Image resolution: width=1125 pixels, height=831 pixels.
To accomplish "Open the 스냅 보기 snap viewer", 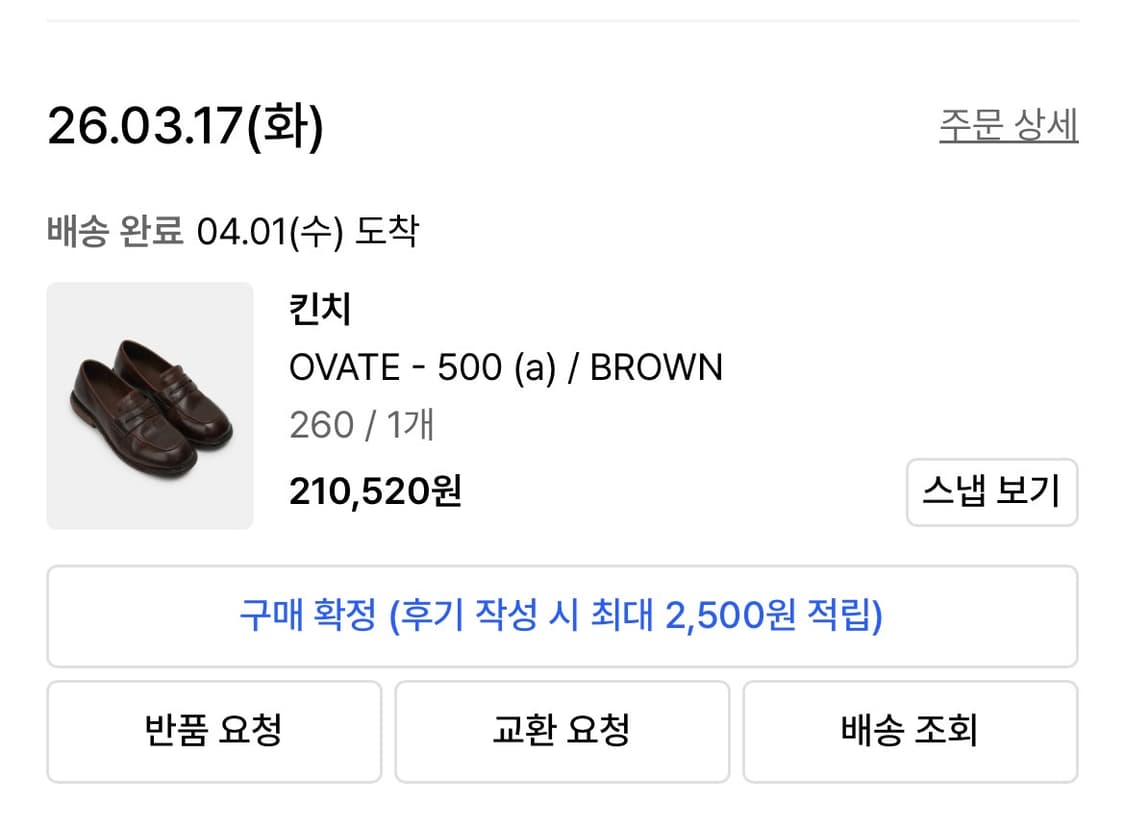I will tap(991, 491).
